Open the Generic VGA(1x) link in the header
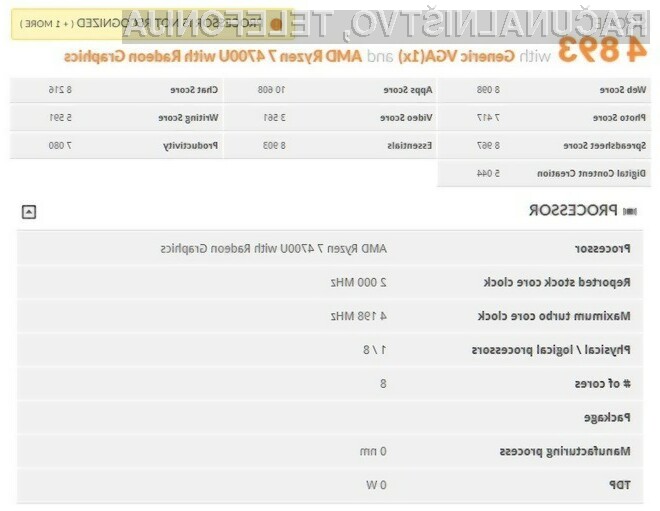Screen dimensions: 660x511 pyautogui.click(x=456, y=56)
